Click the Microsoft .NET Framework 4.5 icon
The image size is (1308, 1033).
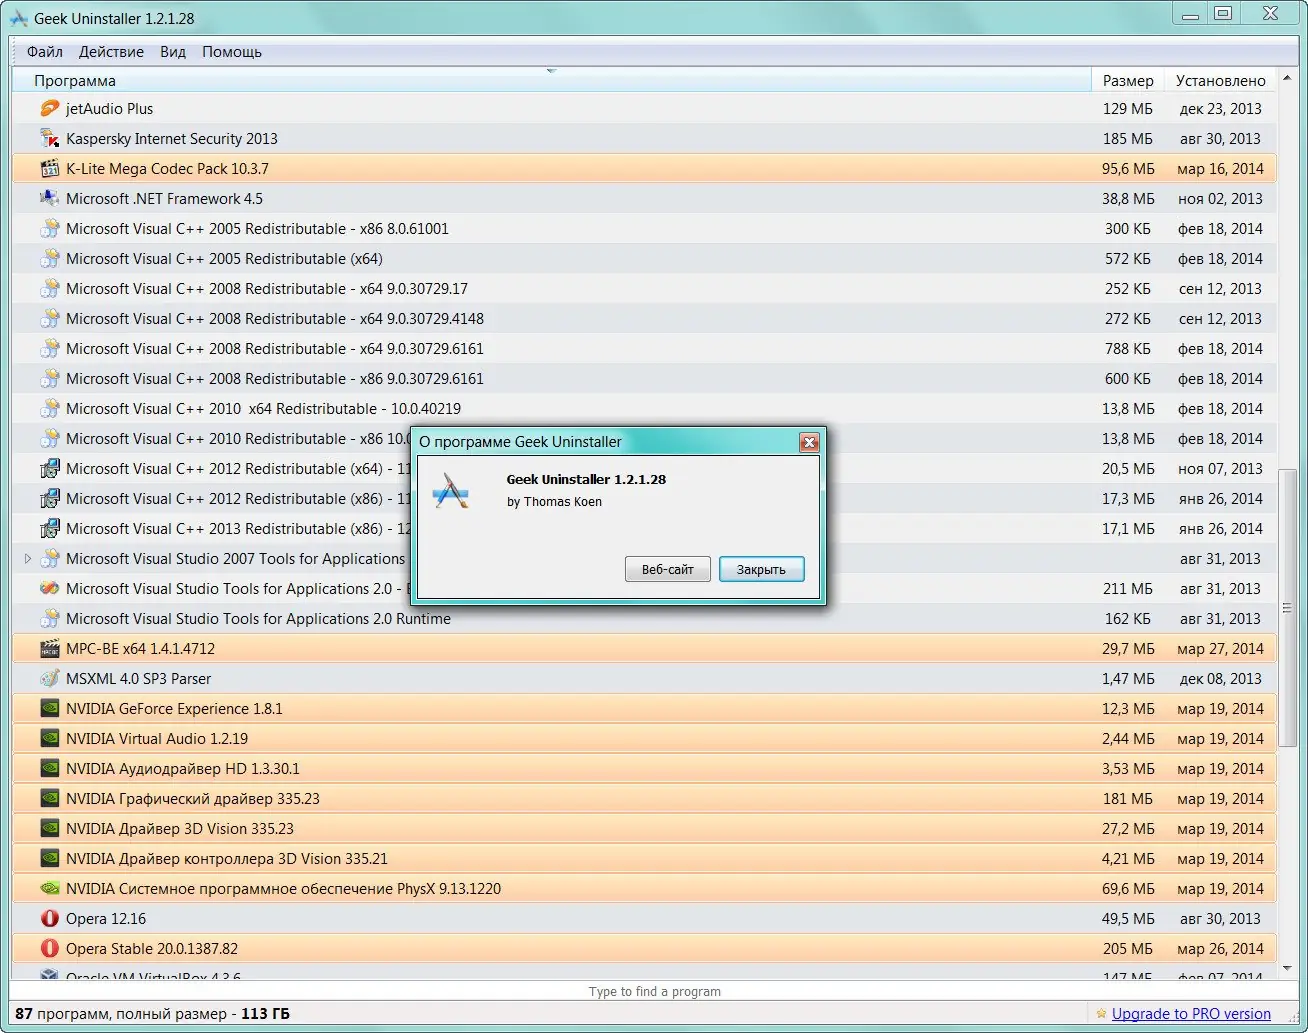[x=49, y=198]
